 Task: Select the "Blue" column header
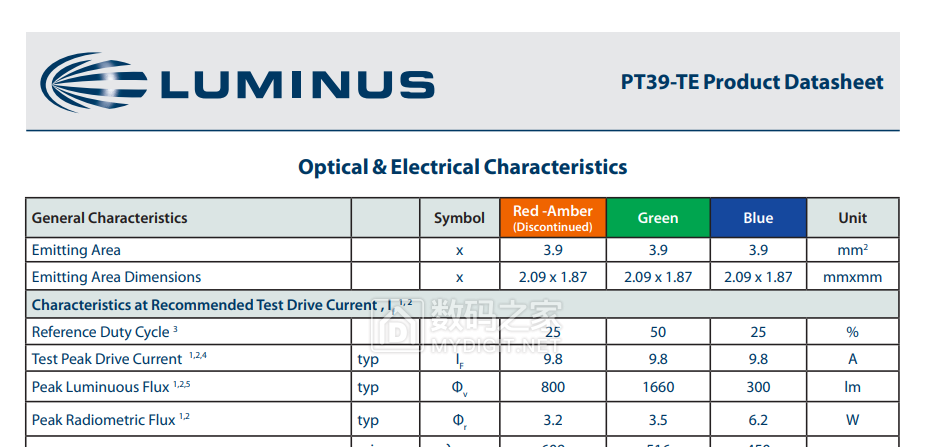coord(758,218)
